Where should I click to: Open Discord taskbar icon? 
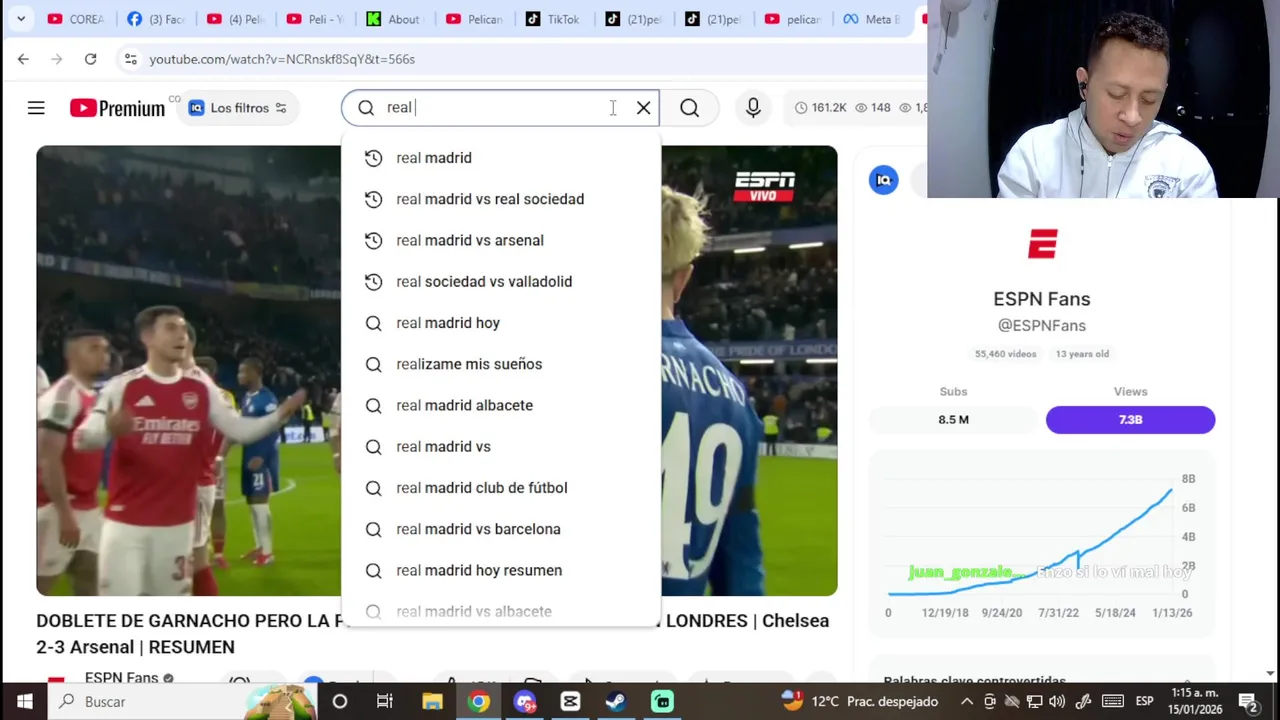point(525,702)
